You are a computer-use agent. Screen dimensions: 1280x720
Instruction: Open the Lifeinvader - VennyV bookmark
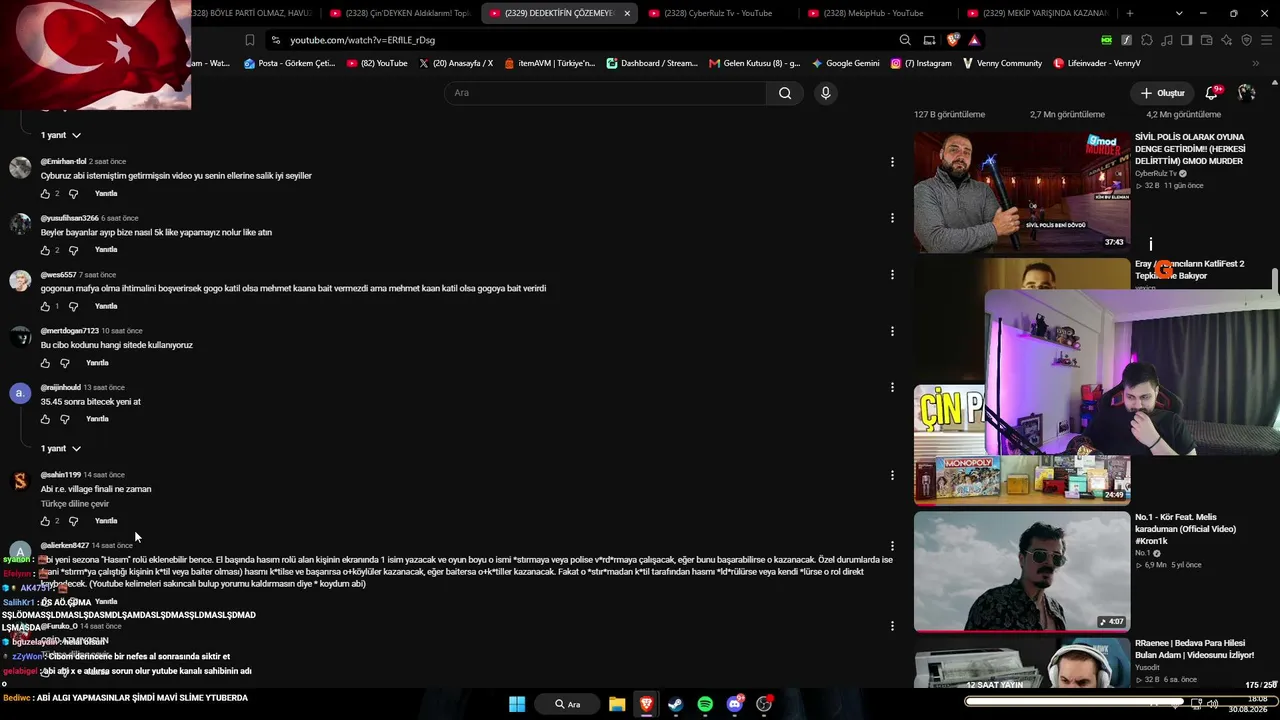1097,63
